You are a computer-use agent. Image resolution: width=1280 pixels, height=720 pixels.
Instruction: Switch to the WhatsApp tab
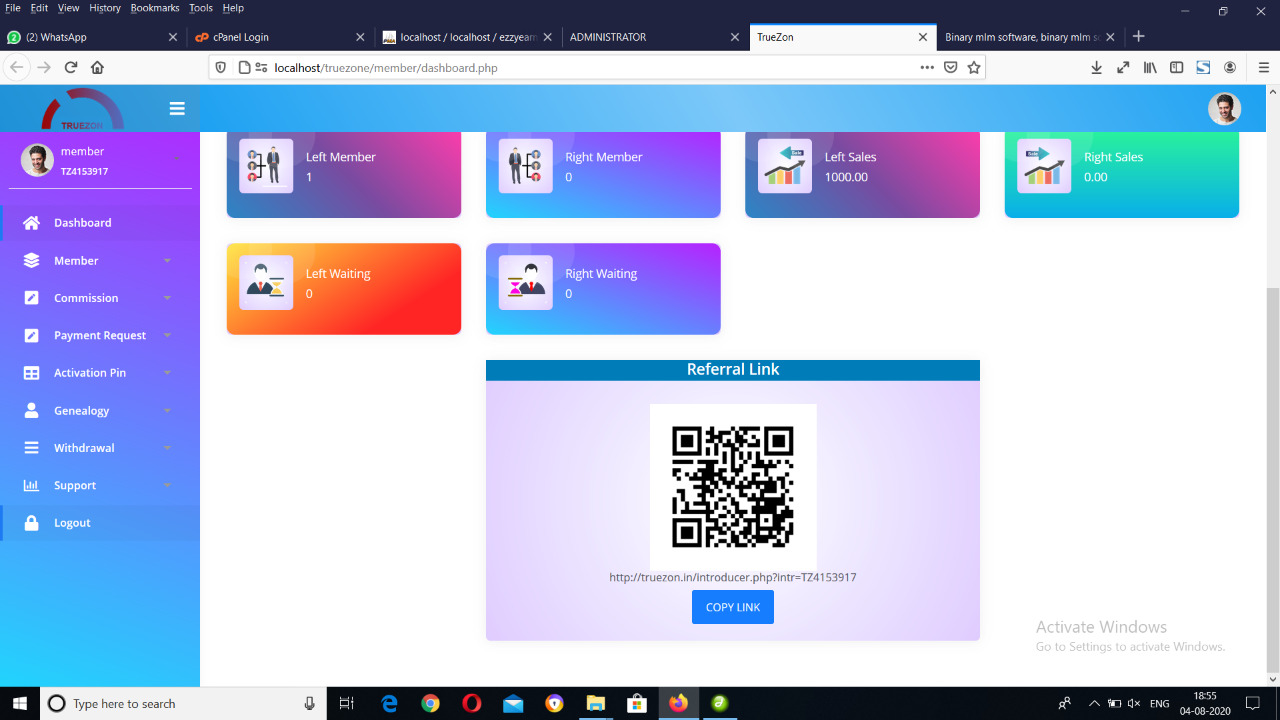tap(94, 37)
